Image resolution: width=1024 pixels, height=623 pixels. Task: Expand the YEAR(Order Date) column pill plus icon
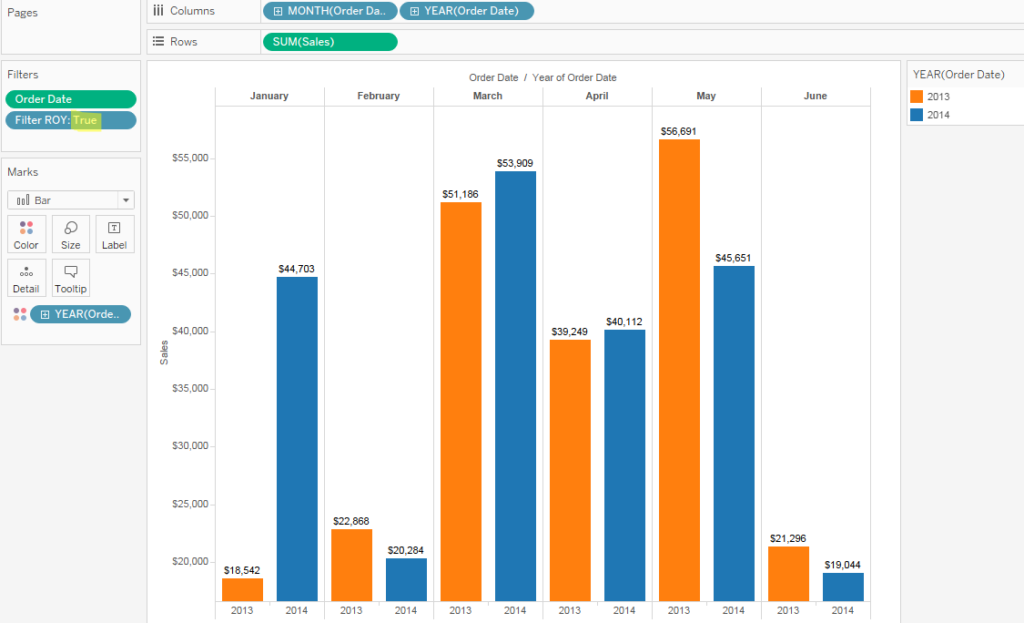(x=414, y=11)
